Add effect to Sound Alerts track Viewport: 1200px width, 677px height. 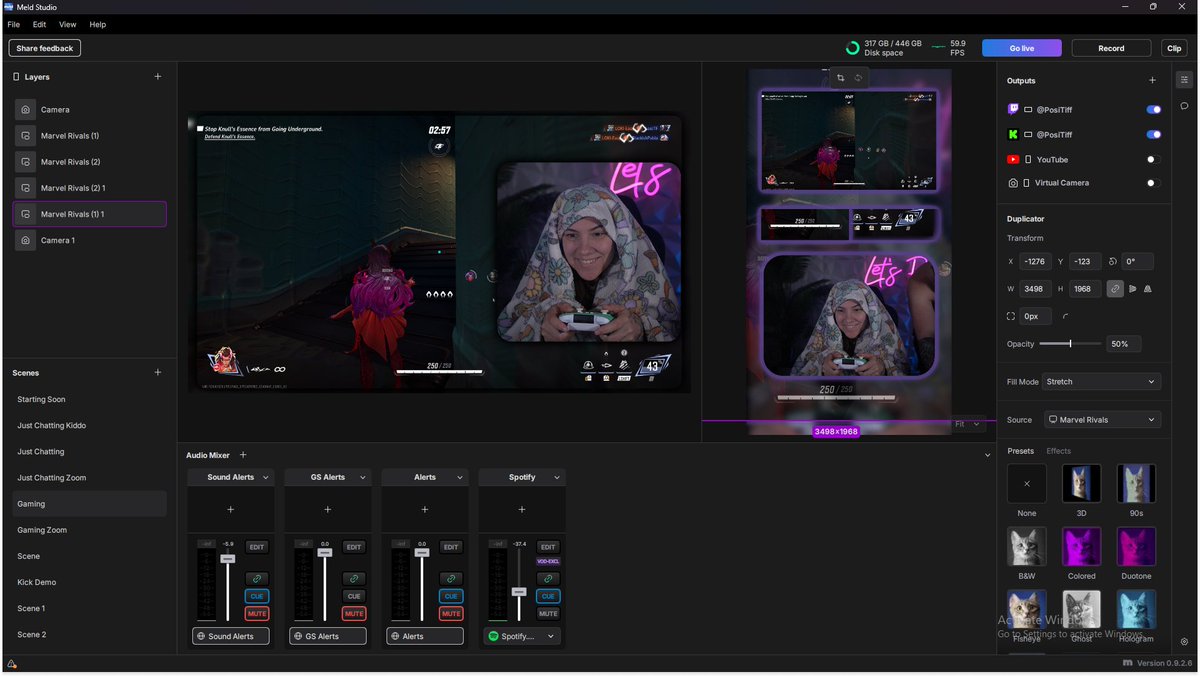(230, 510)
